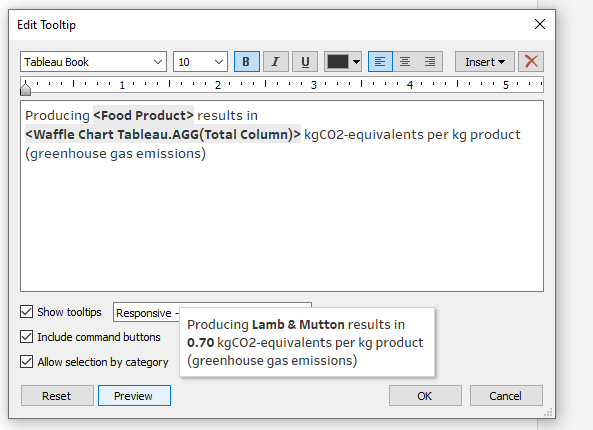This screenshot has width=593, height=430.
Task: Toggle Include command buttons checkbox
Action: click(26, 337)
